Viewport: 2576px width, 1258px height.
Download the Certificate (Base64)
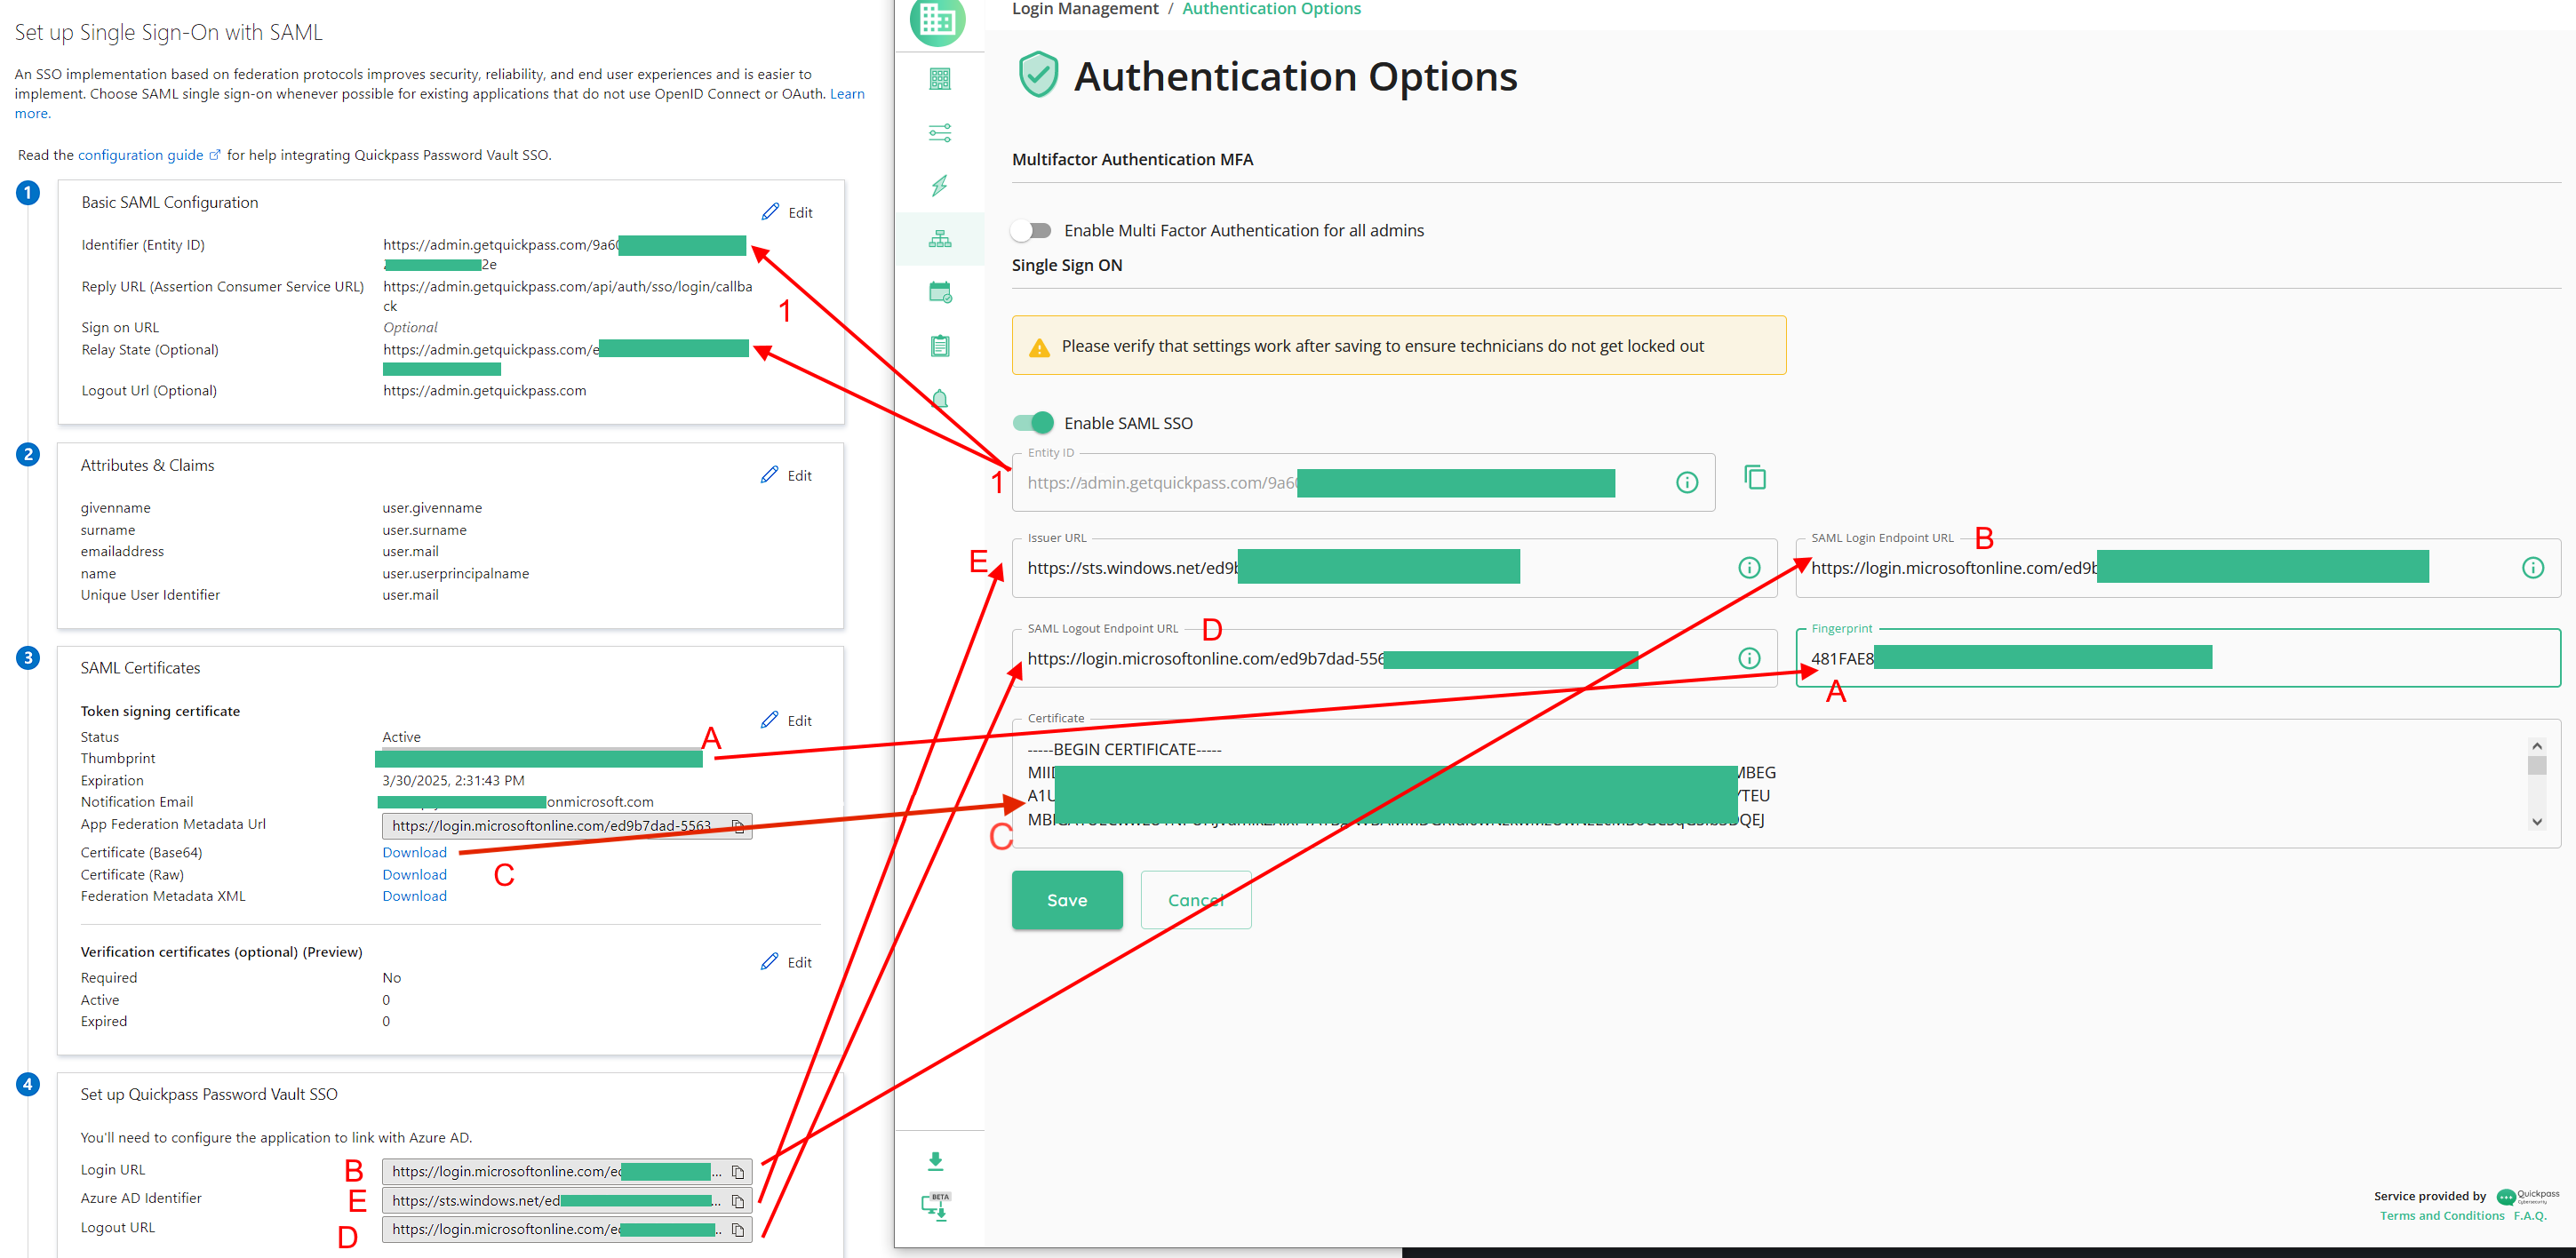[414, 853]
